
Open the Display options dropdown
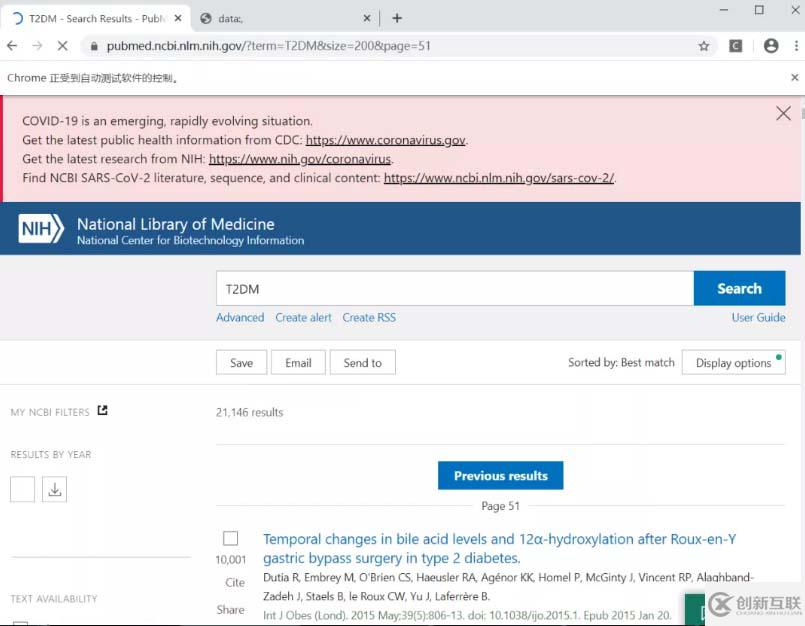point(734,362)
